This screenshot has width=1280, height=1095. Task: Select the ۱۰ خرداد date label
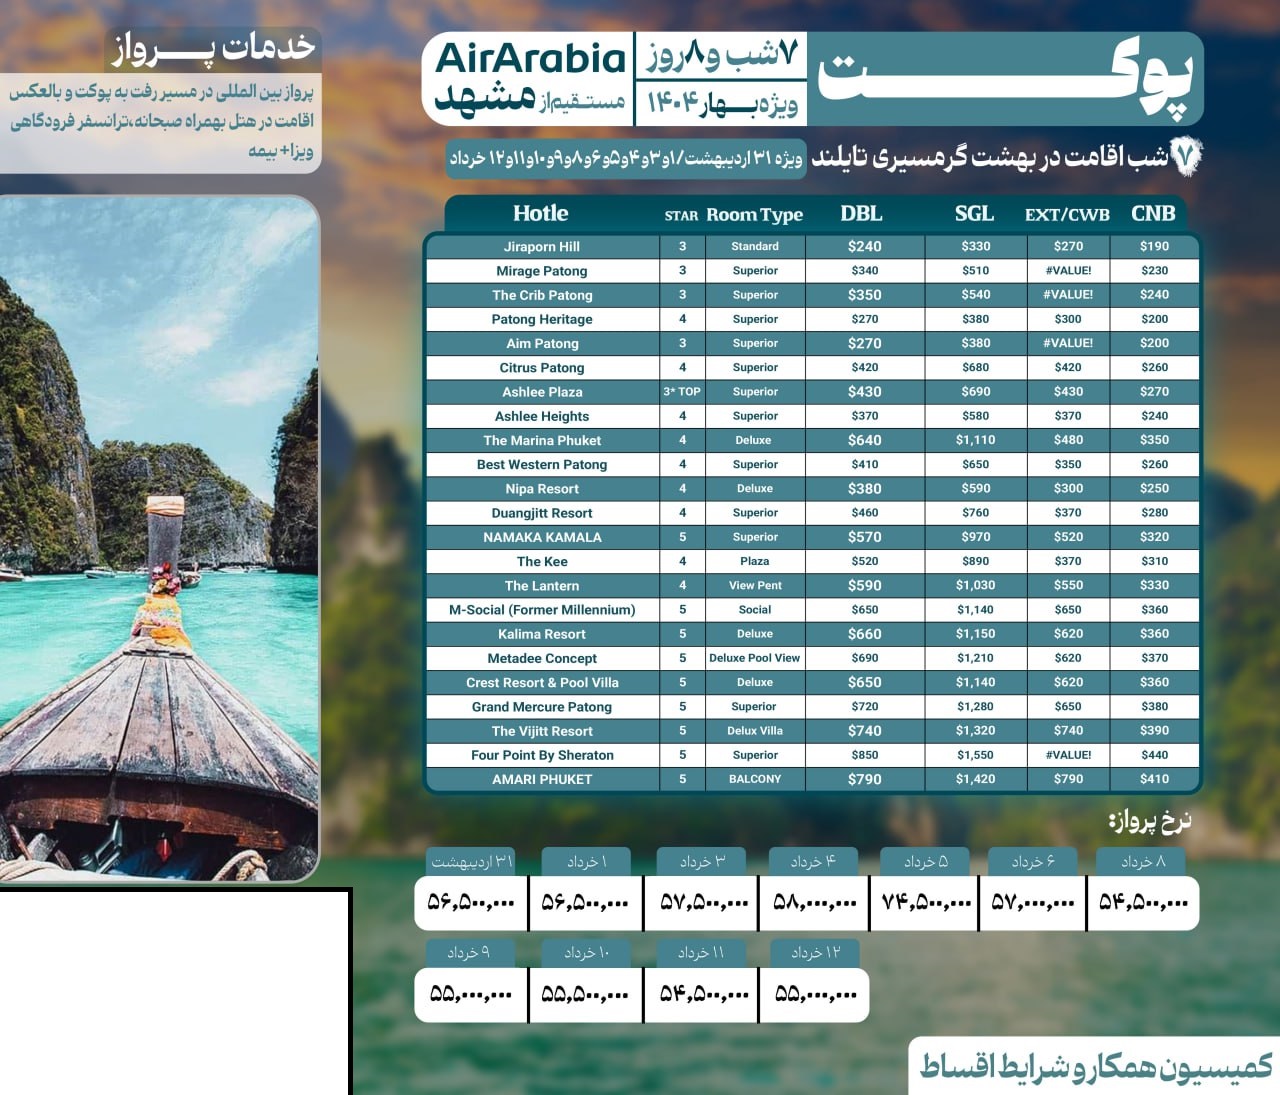(x=586, y=953)
